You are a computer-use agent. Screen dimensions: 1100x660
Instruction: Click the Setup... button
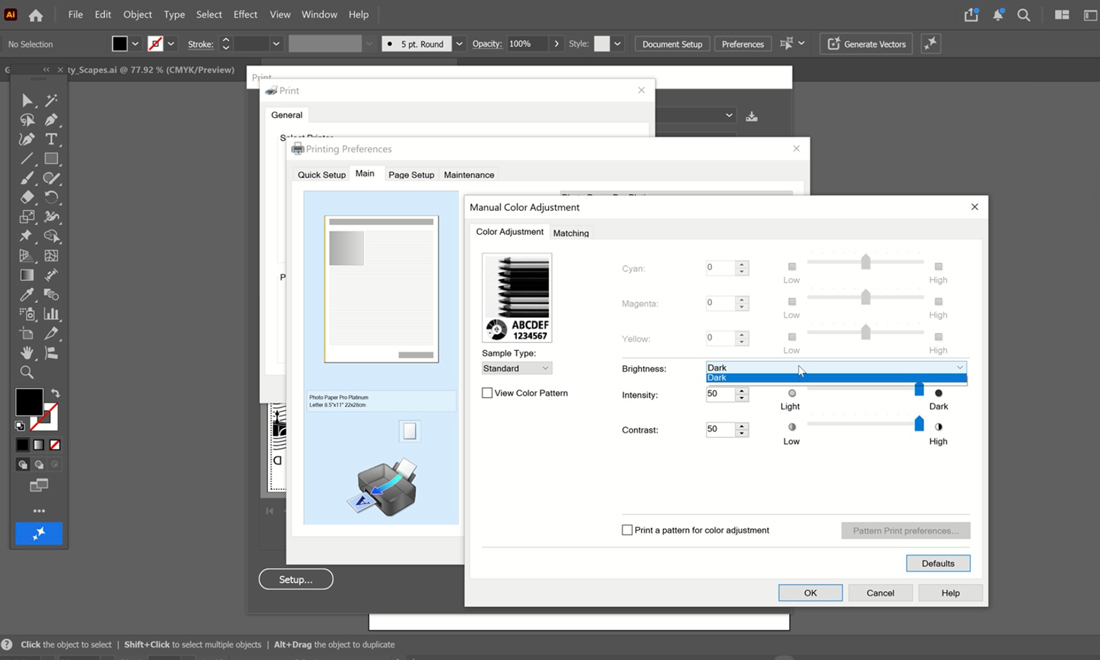[295, 579]
